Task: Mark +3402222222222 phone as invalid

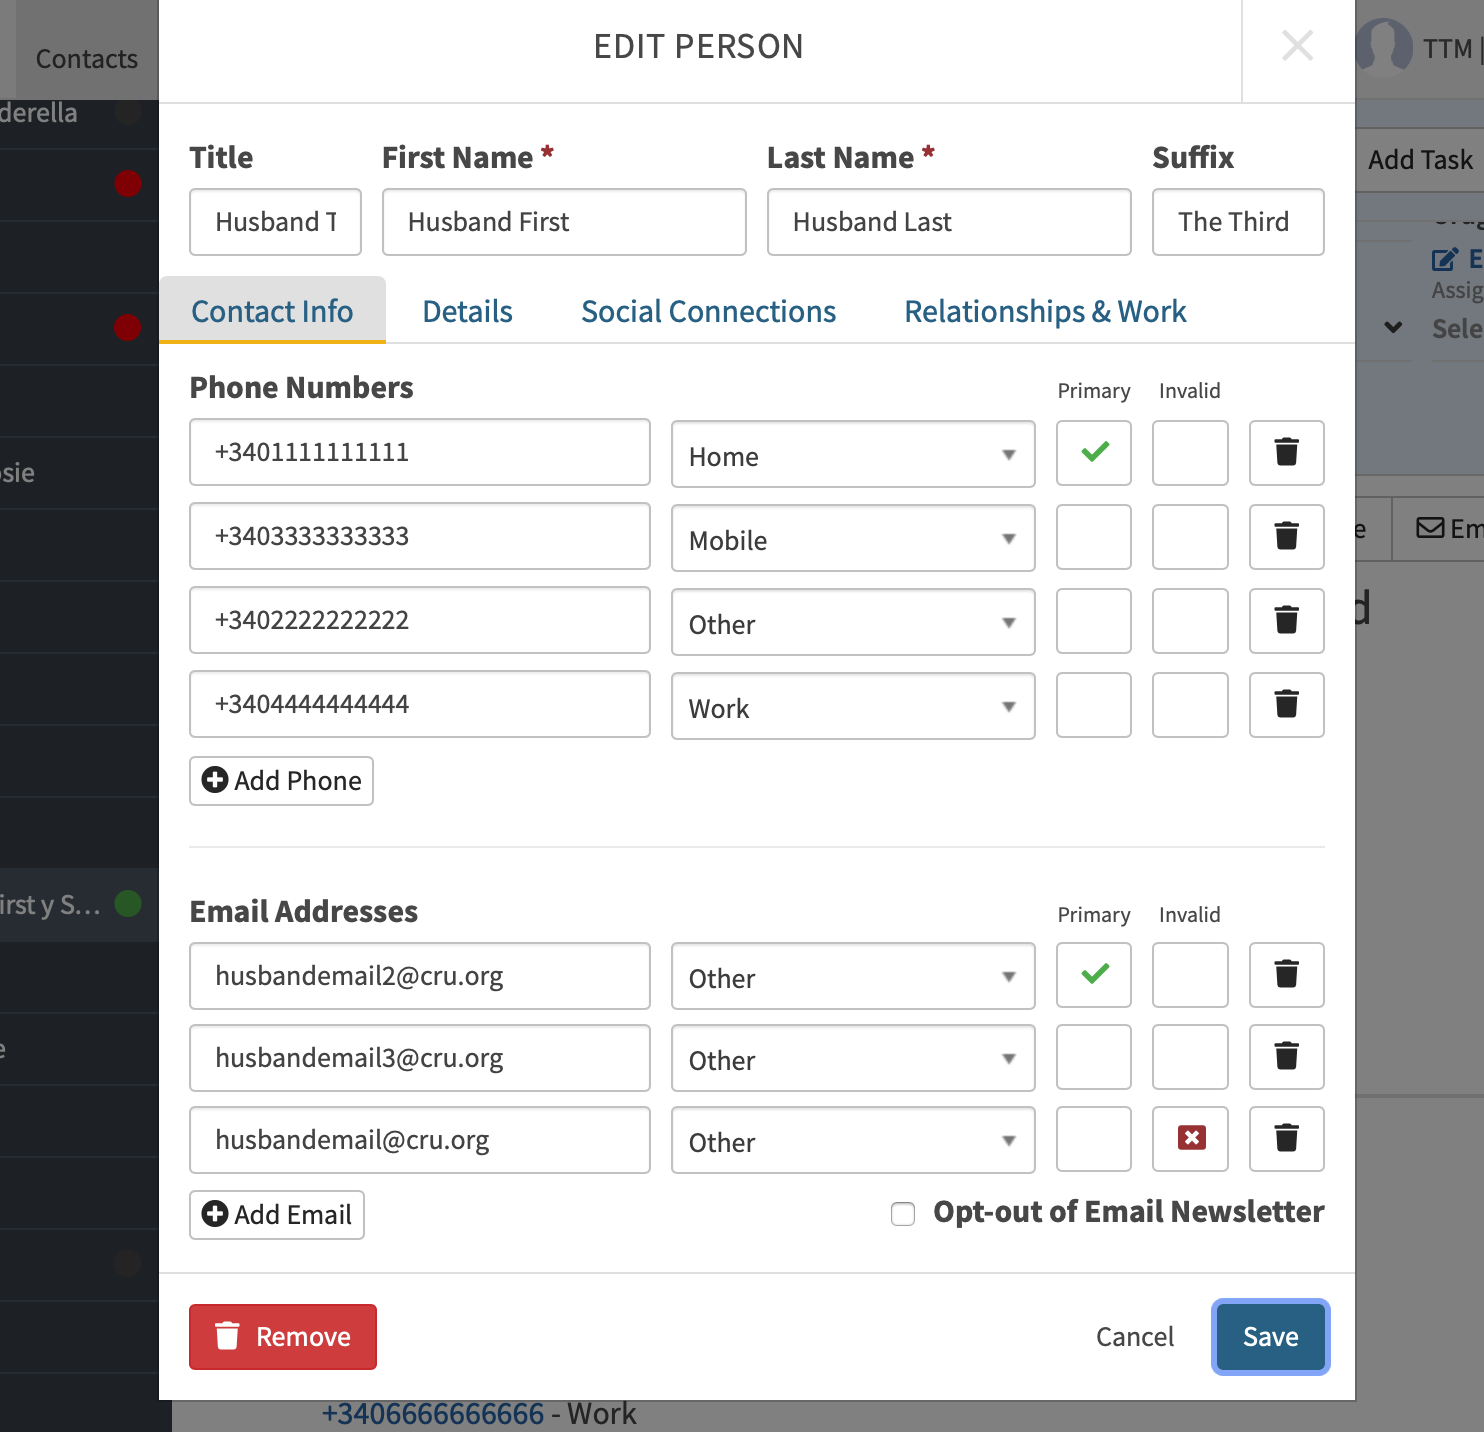Action: pyautogui.click(x=1190, y=621)
